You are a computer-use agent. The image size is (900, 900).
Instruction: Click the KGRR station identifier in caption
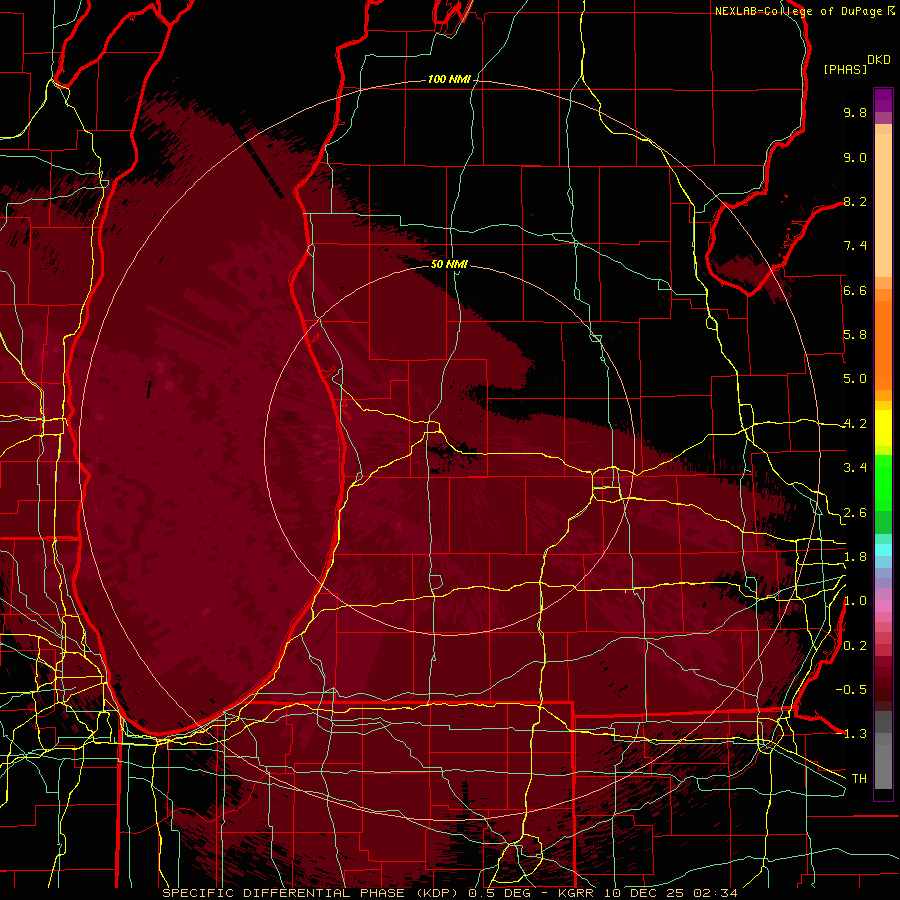(577, 893)
